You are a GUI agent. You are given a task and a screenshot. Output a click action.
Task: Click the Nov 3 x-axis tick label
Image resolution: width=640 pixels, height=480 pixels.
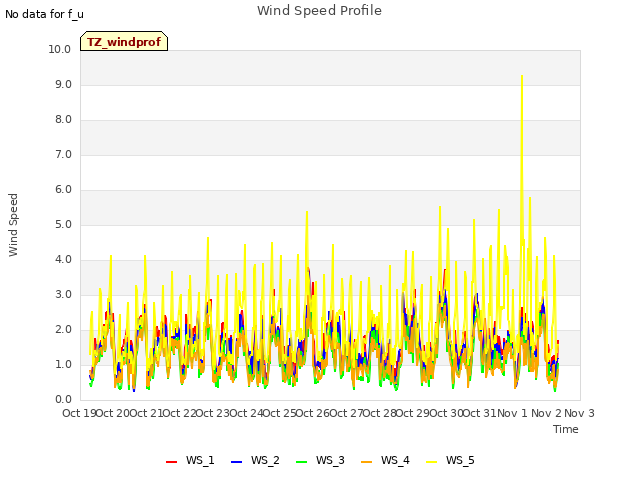[x=579, y=413]
